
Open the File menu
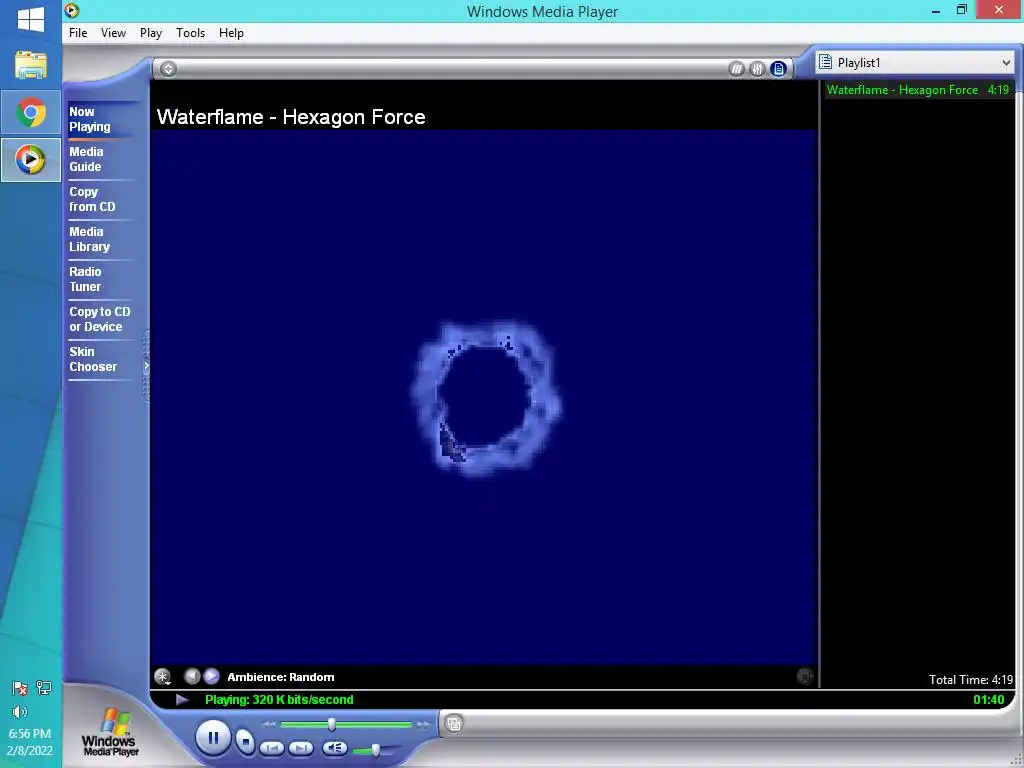pyautogui.click(x=78, y=33)
